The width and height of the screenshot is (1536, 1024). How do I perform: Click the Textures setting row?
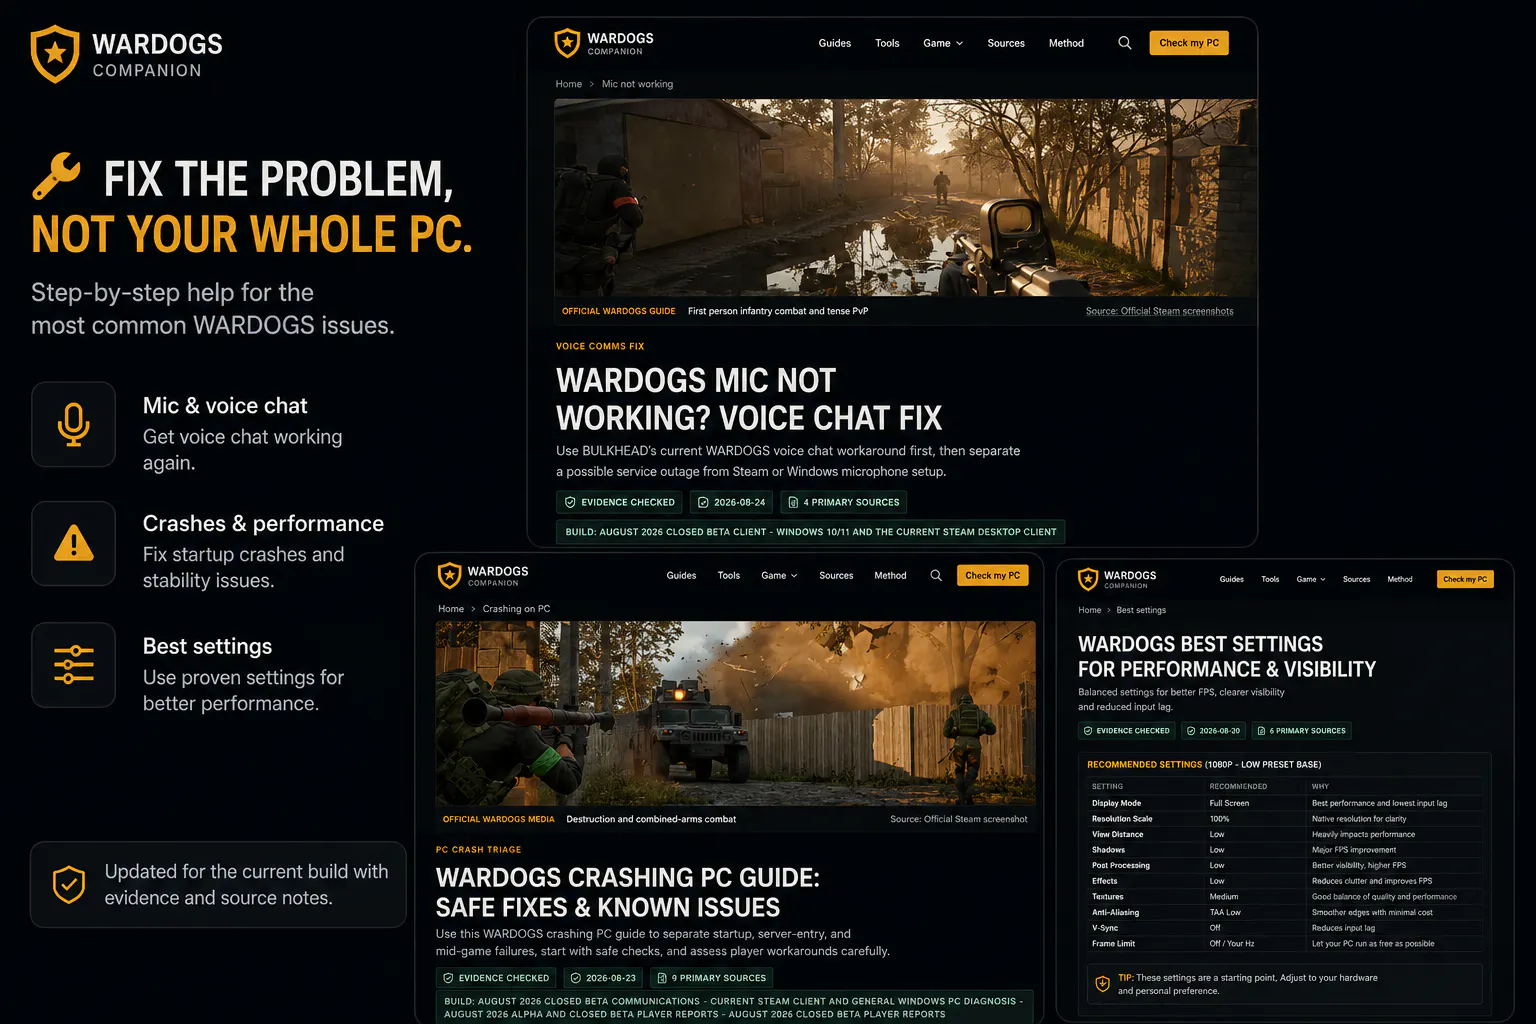point(1285,897)
